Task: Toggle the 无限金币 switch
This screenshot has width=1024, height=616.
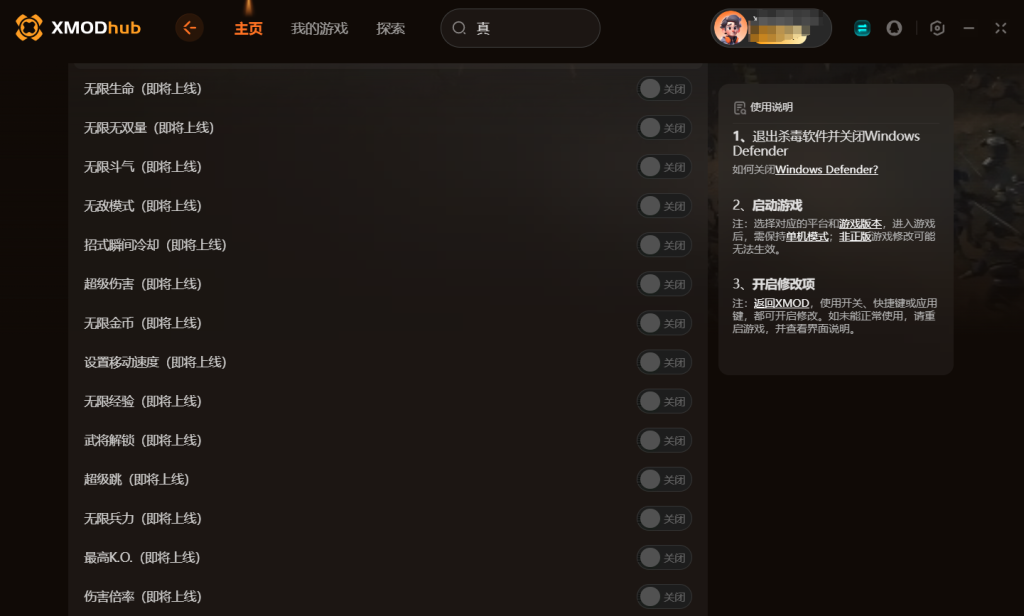Action: point(664,323)
